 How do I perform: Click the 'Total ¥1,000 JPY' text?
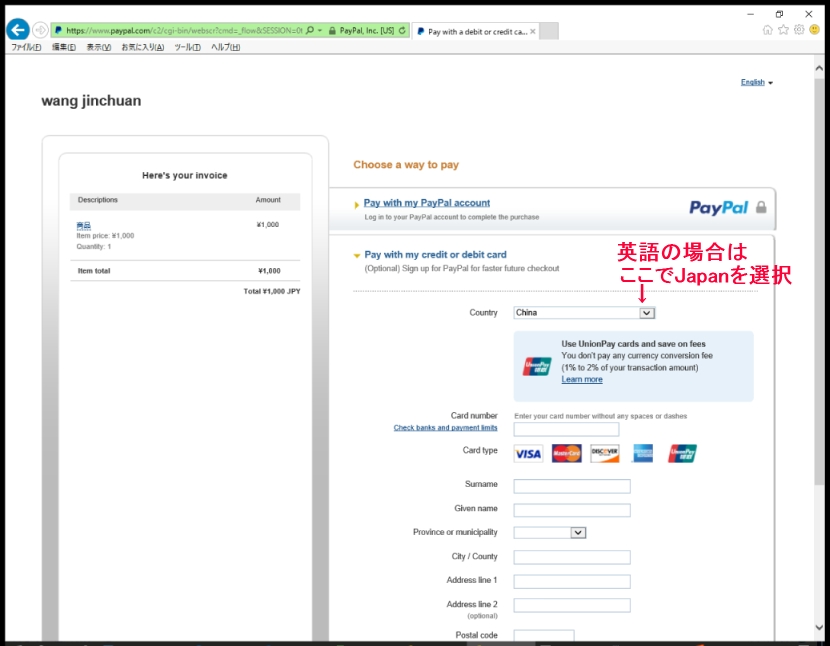tap(272, 291)
